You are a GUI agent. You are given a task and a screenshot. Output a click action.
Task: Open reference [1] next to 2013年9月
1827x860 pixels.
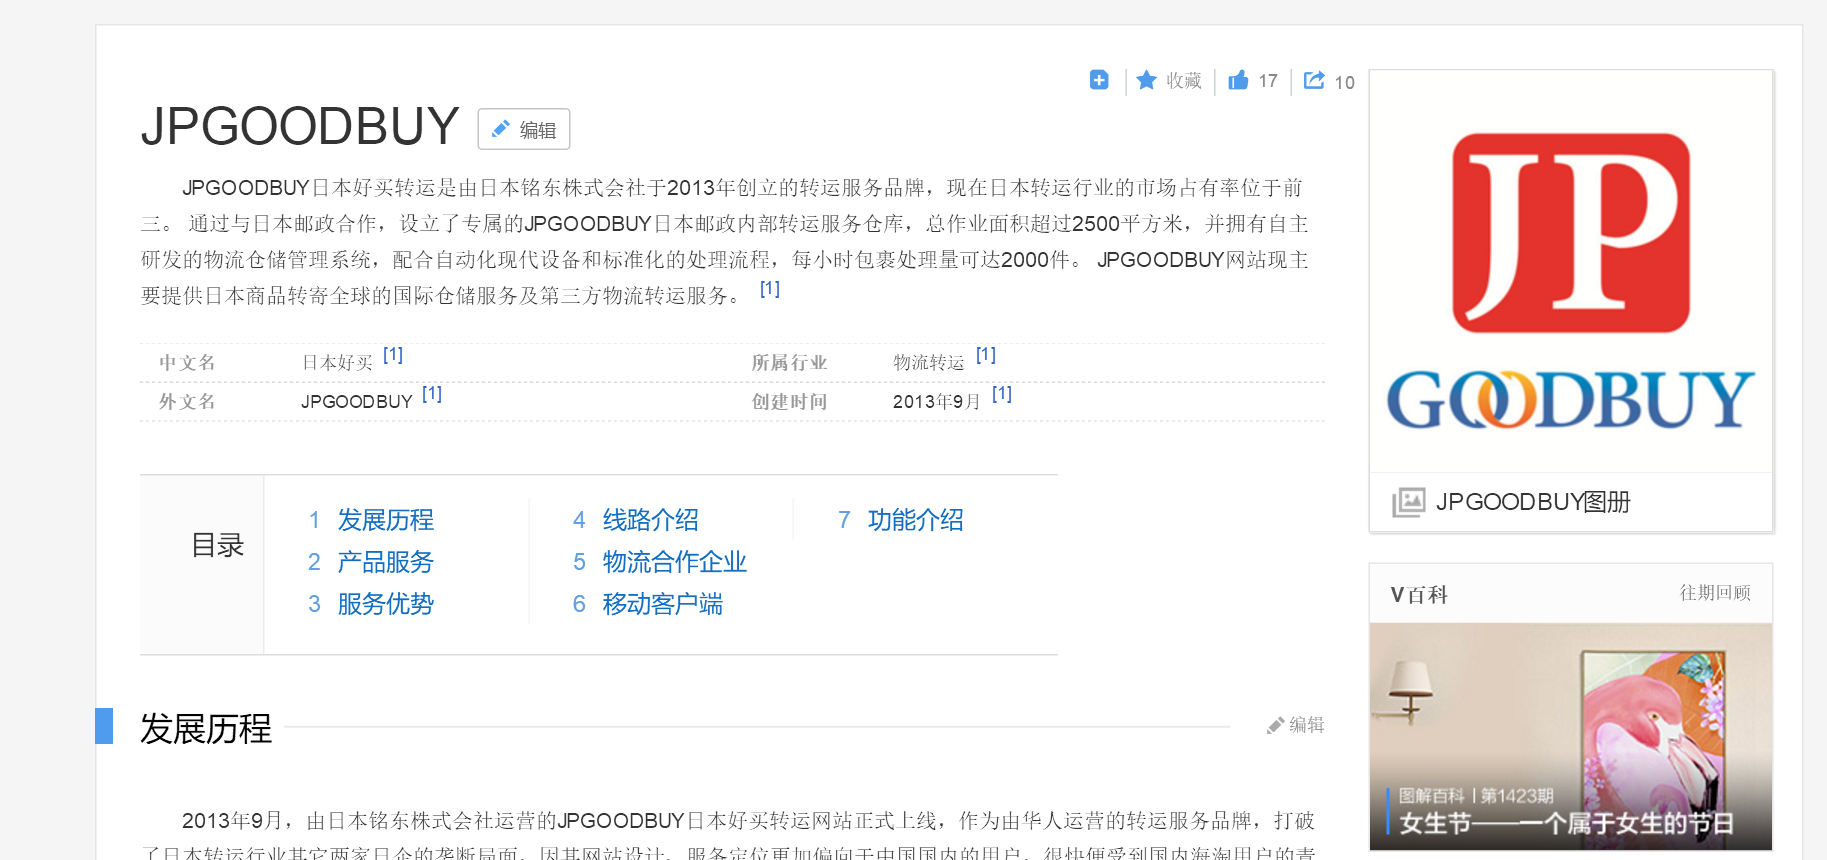(x=1002, y=394)
